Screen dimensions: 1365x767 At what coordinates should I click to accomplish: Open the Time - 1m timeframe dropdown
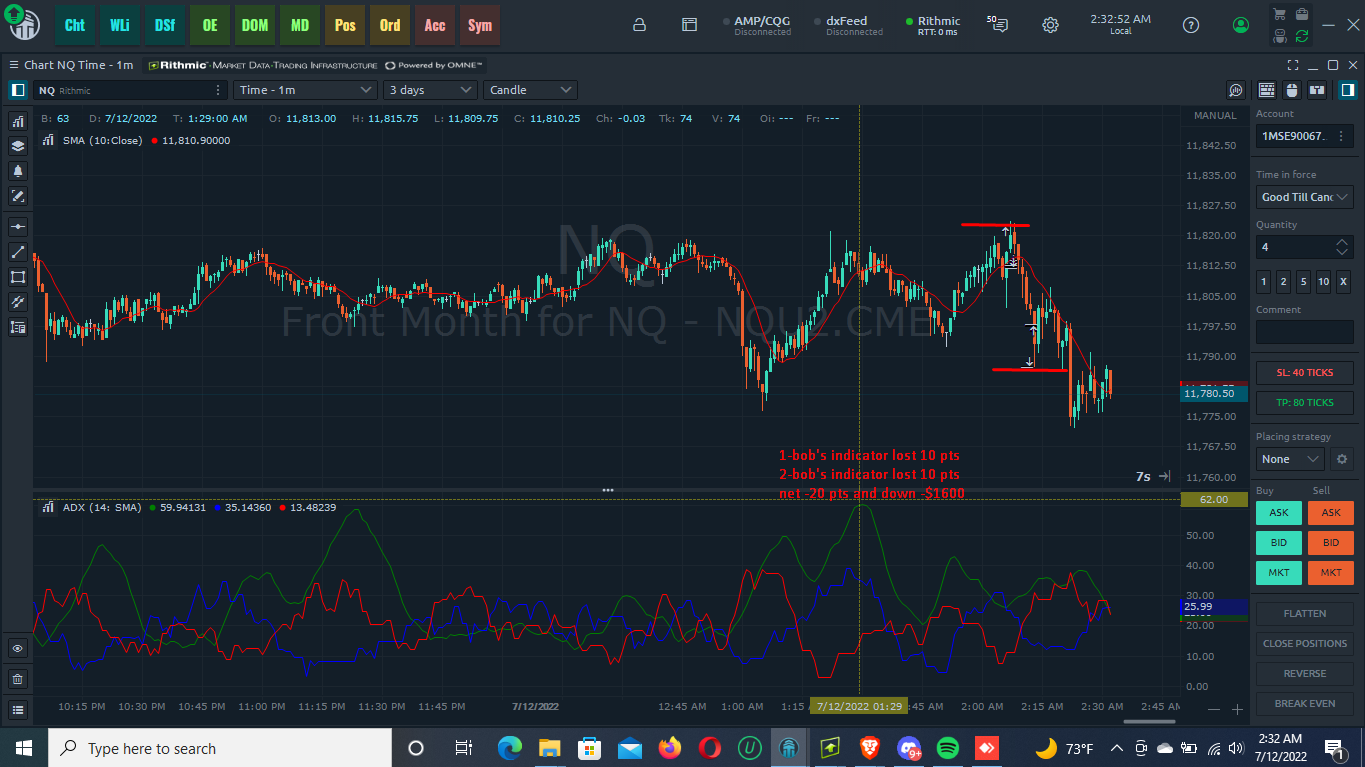[305, 90]
